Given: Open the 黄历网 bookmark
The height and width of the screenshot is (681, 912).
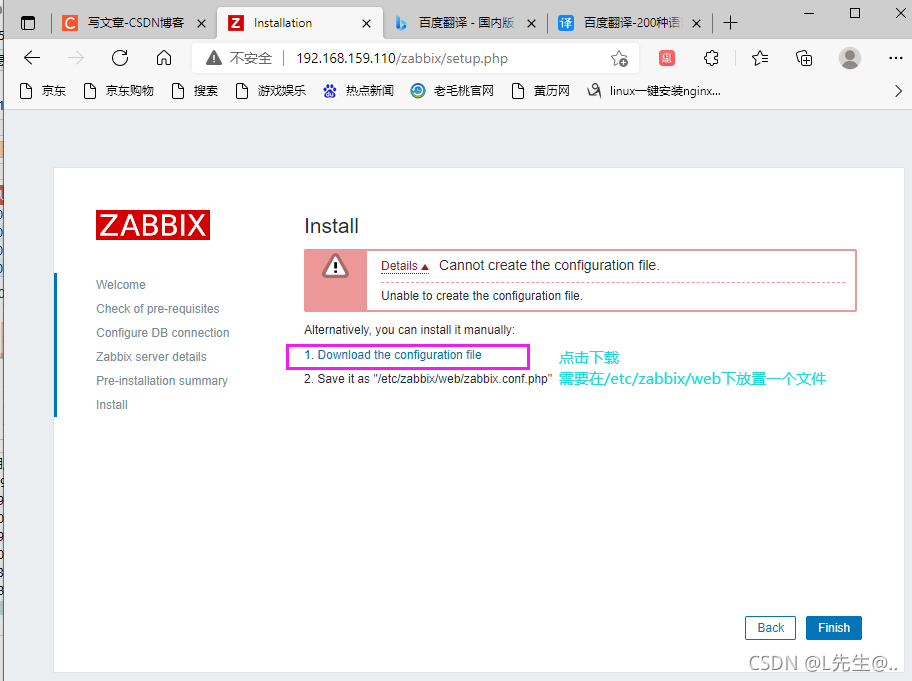Looking at the screenshot, I should point(540,91).
